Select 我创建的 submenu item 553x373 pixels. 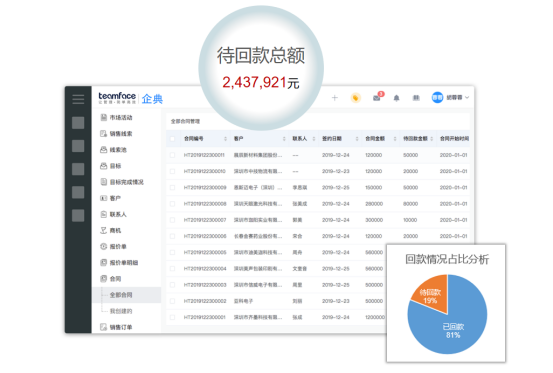(121, 311)
